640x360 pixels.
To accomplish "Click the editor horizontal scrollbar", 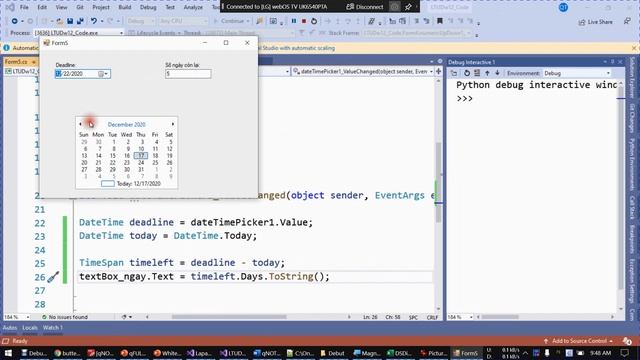I will [229, 317].
